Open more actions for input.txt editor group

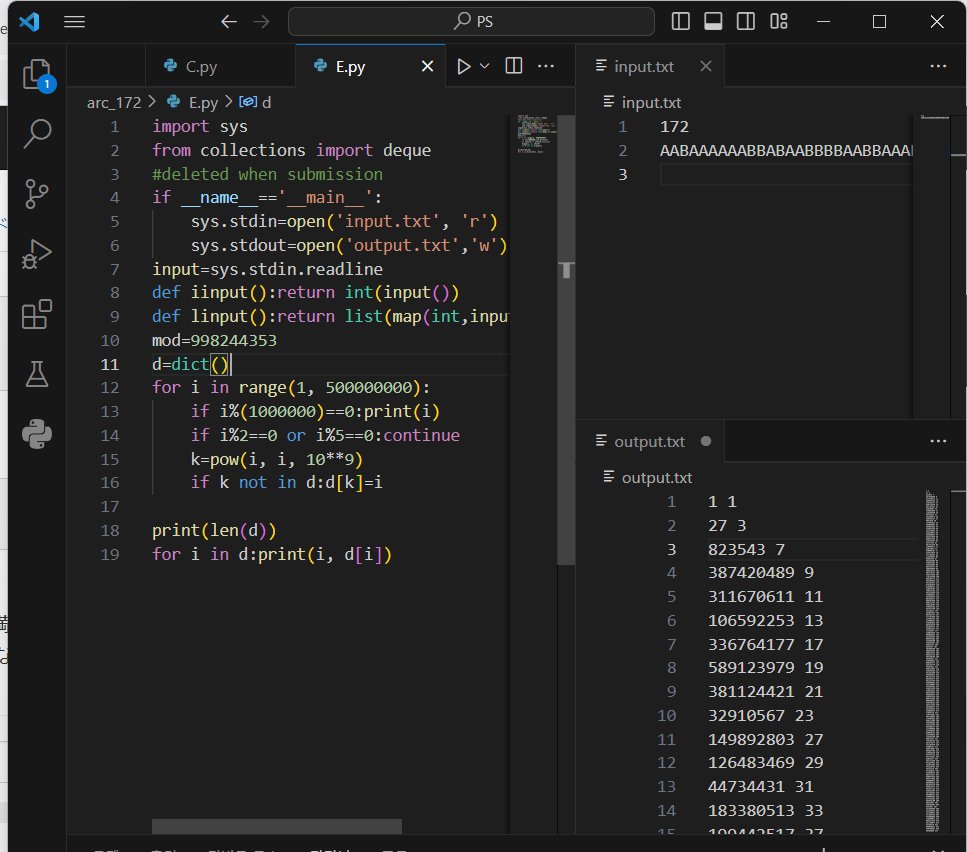pos(938,66)
